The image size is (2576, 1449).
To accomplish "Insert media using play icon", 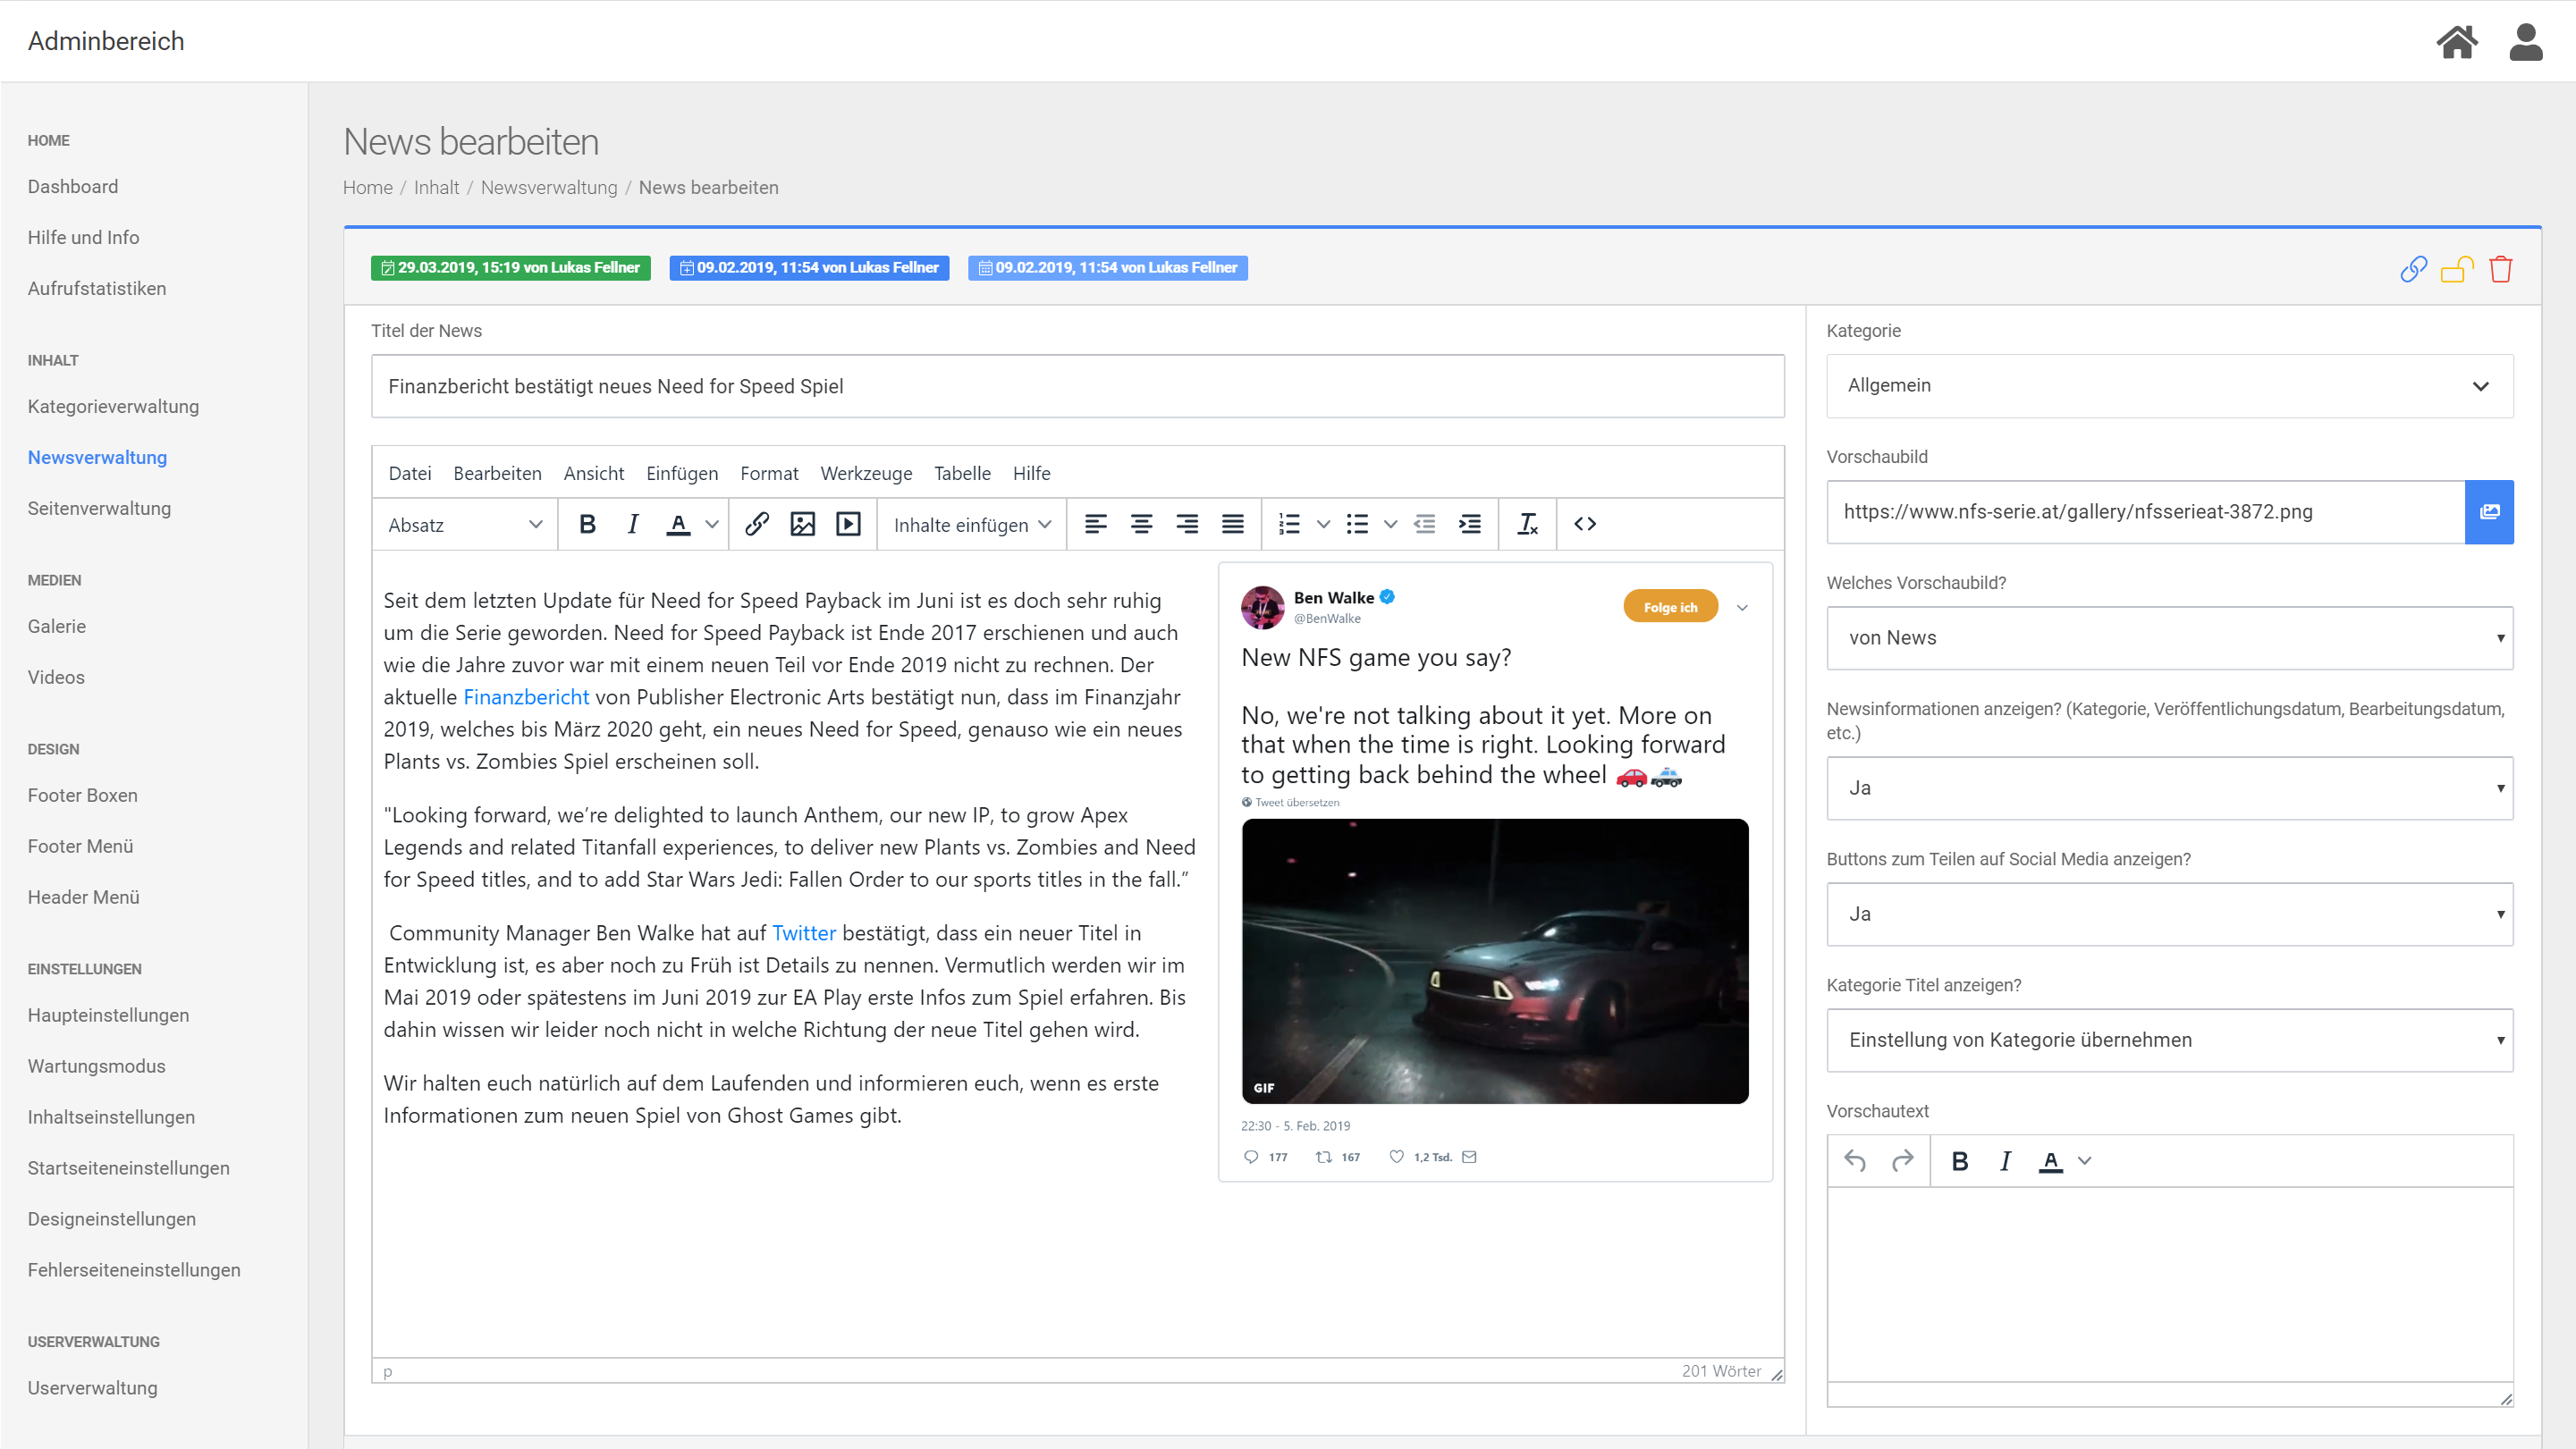I will (x=848, y=524).
